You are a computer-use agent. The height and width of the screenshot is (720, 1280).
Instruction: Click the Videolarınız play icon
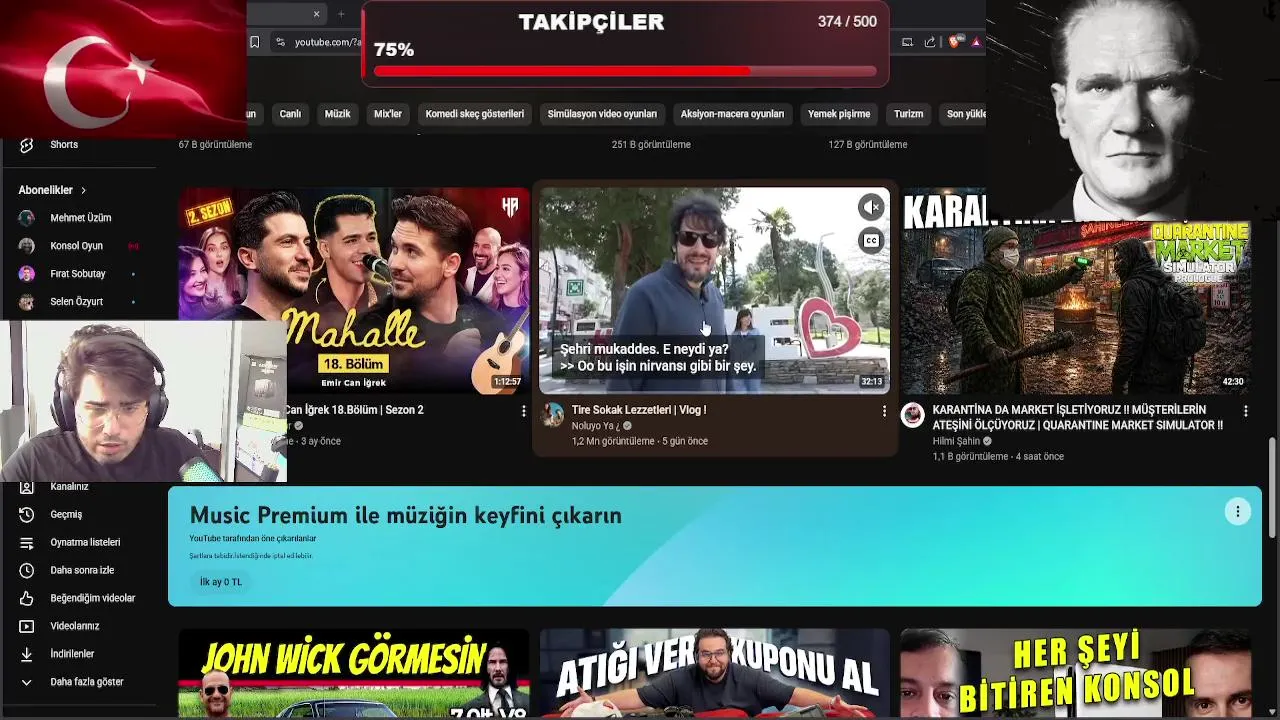27,626
